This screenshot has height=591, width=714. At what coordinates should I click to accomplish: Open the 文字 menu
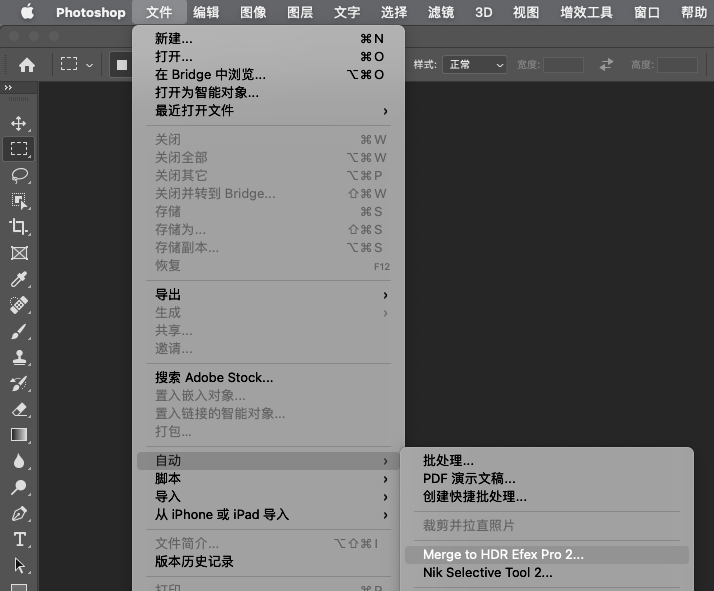point(347,12)
